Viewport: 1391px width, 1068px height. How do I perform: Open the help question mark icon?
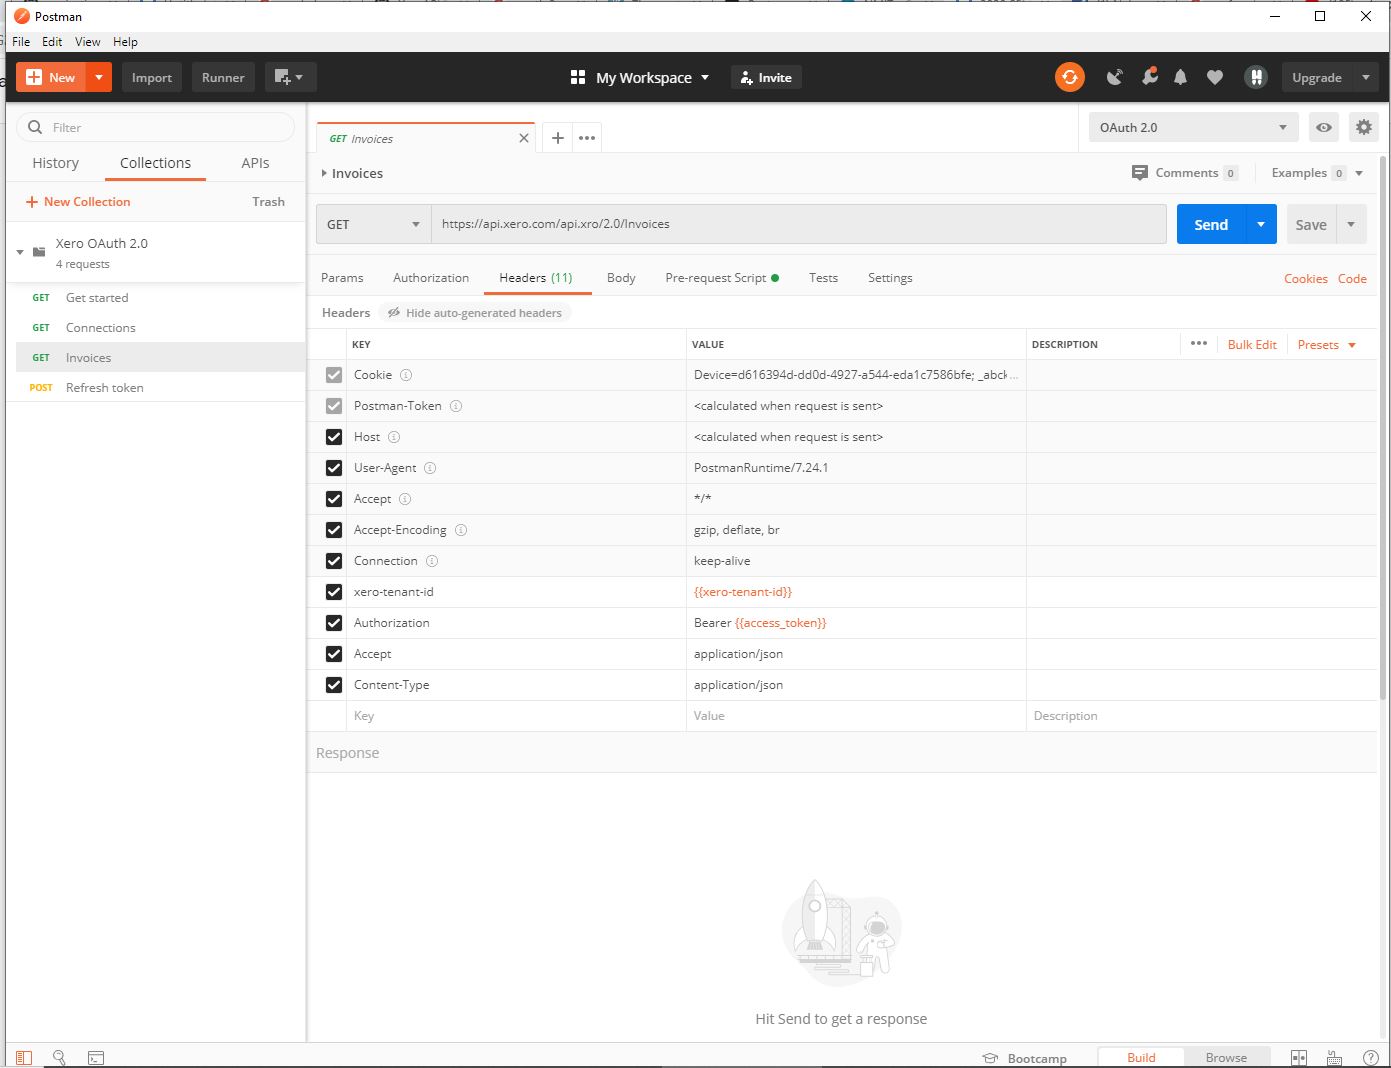click(1370, 1057)
